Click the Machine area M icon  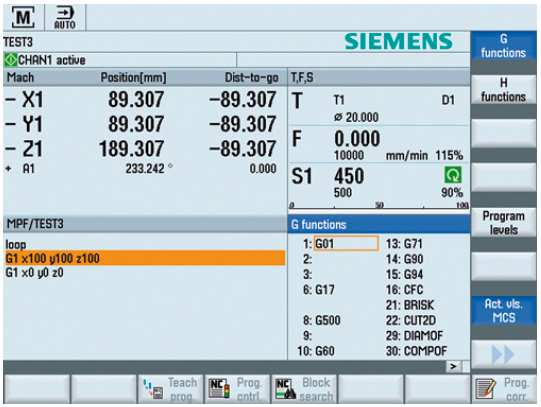[x=23, y=17]
